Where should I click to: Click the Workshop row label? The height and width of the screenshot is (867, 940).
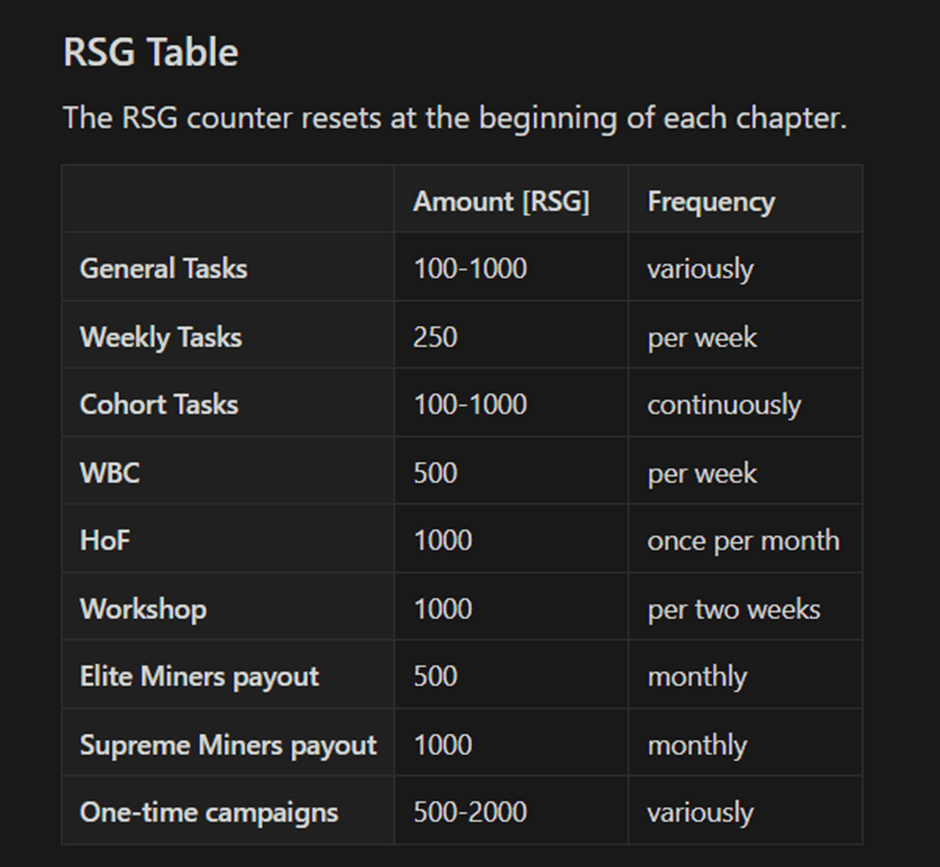[x=143, y=609]
